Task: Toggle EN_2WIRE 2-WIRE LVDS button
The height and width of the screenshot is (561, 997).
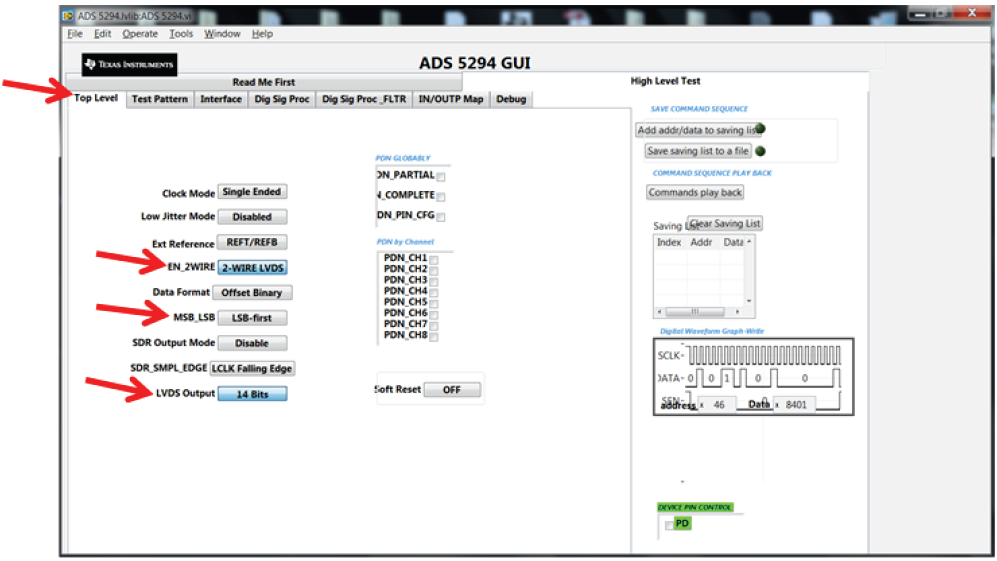Action: [x=252, y=268]
